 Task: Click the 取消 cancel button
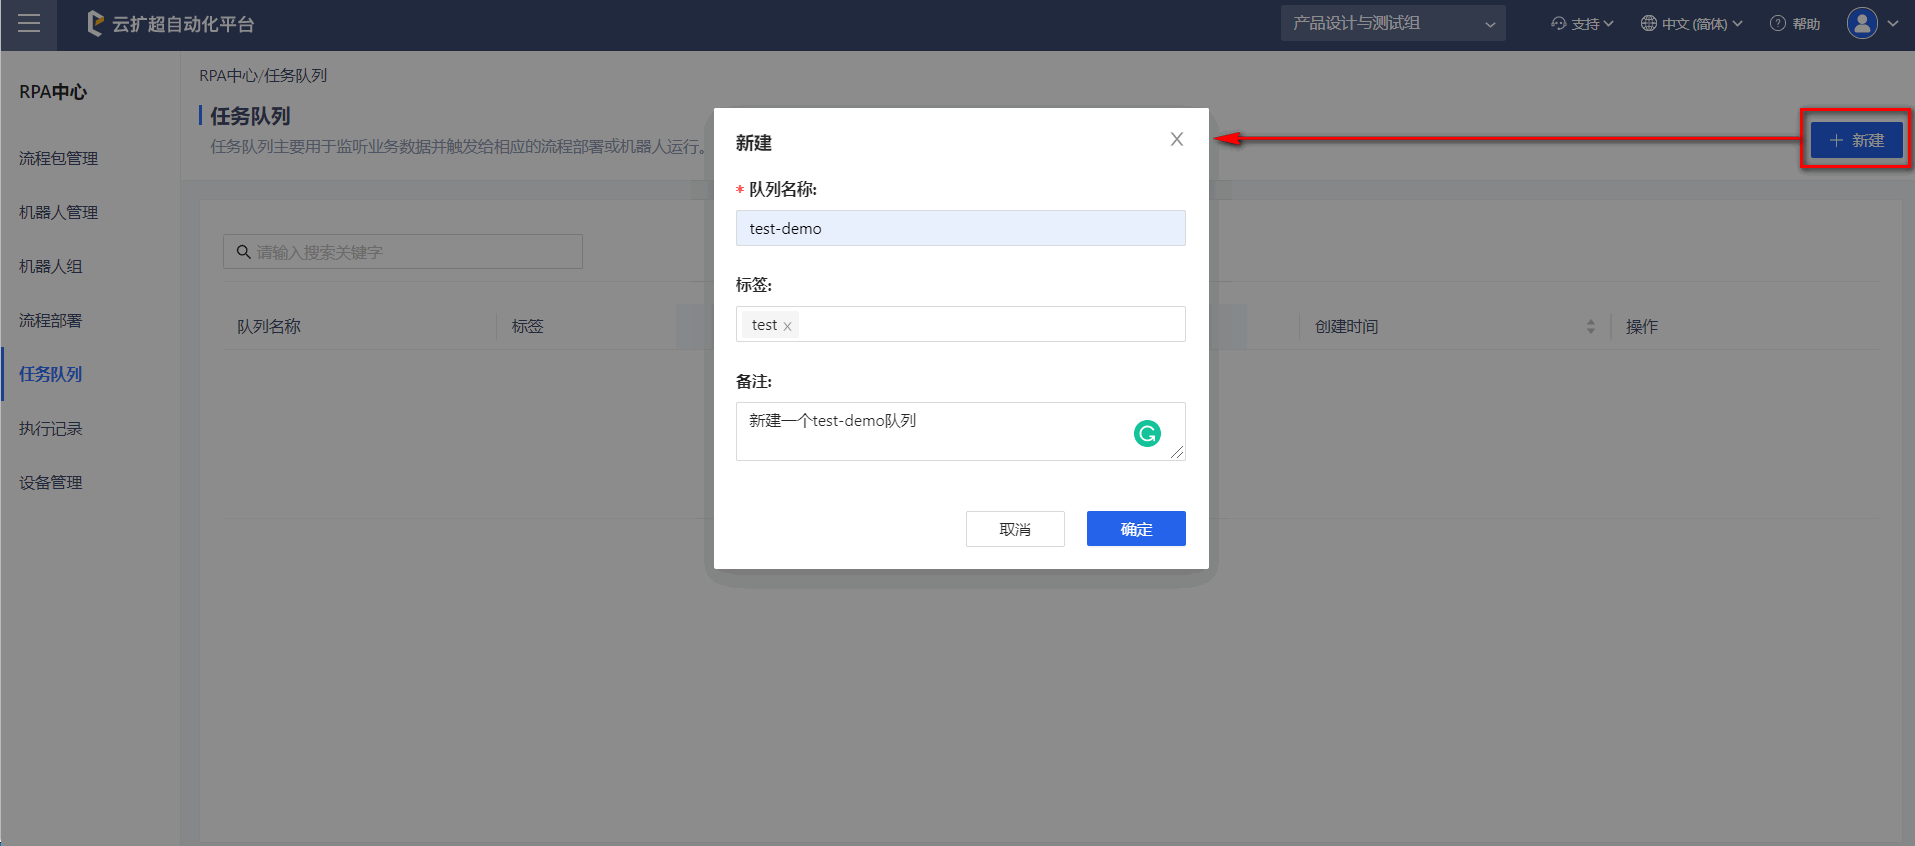(1015, 529)
